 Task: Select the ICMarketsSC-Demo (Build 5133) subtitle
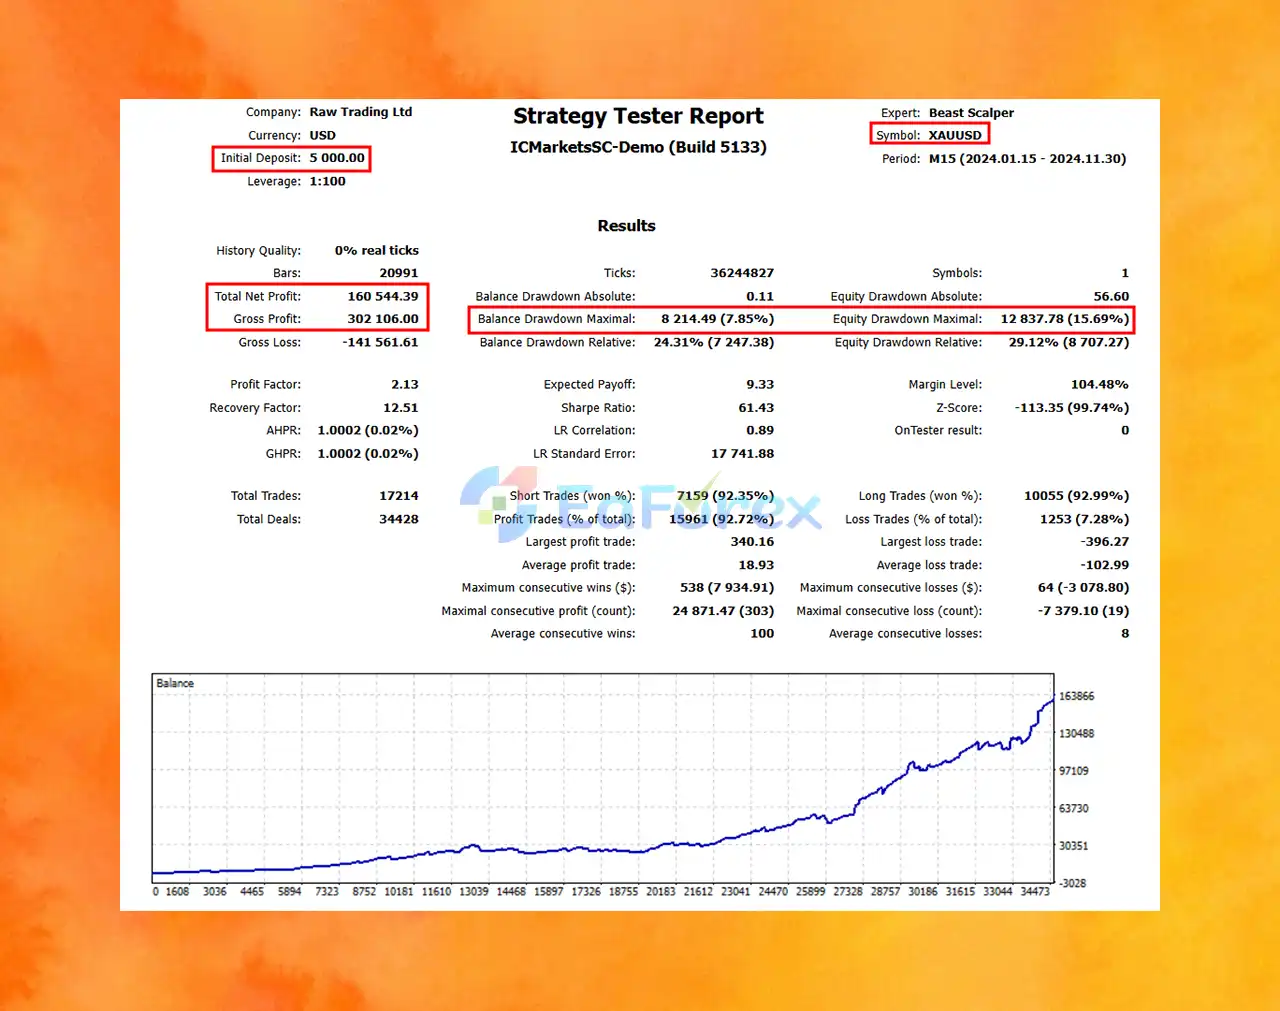(x=638, y=147)
